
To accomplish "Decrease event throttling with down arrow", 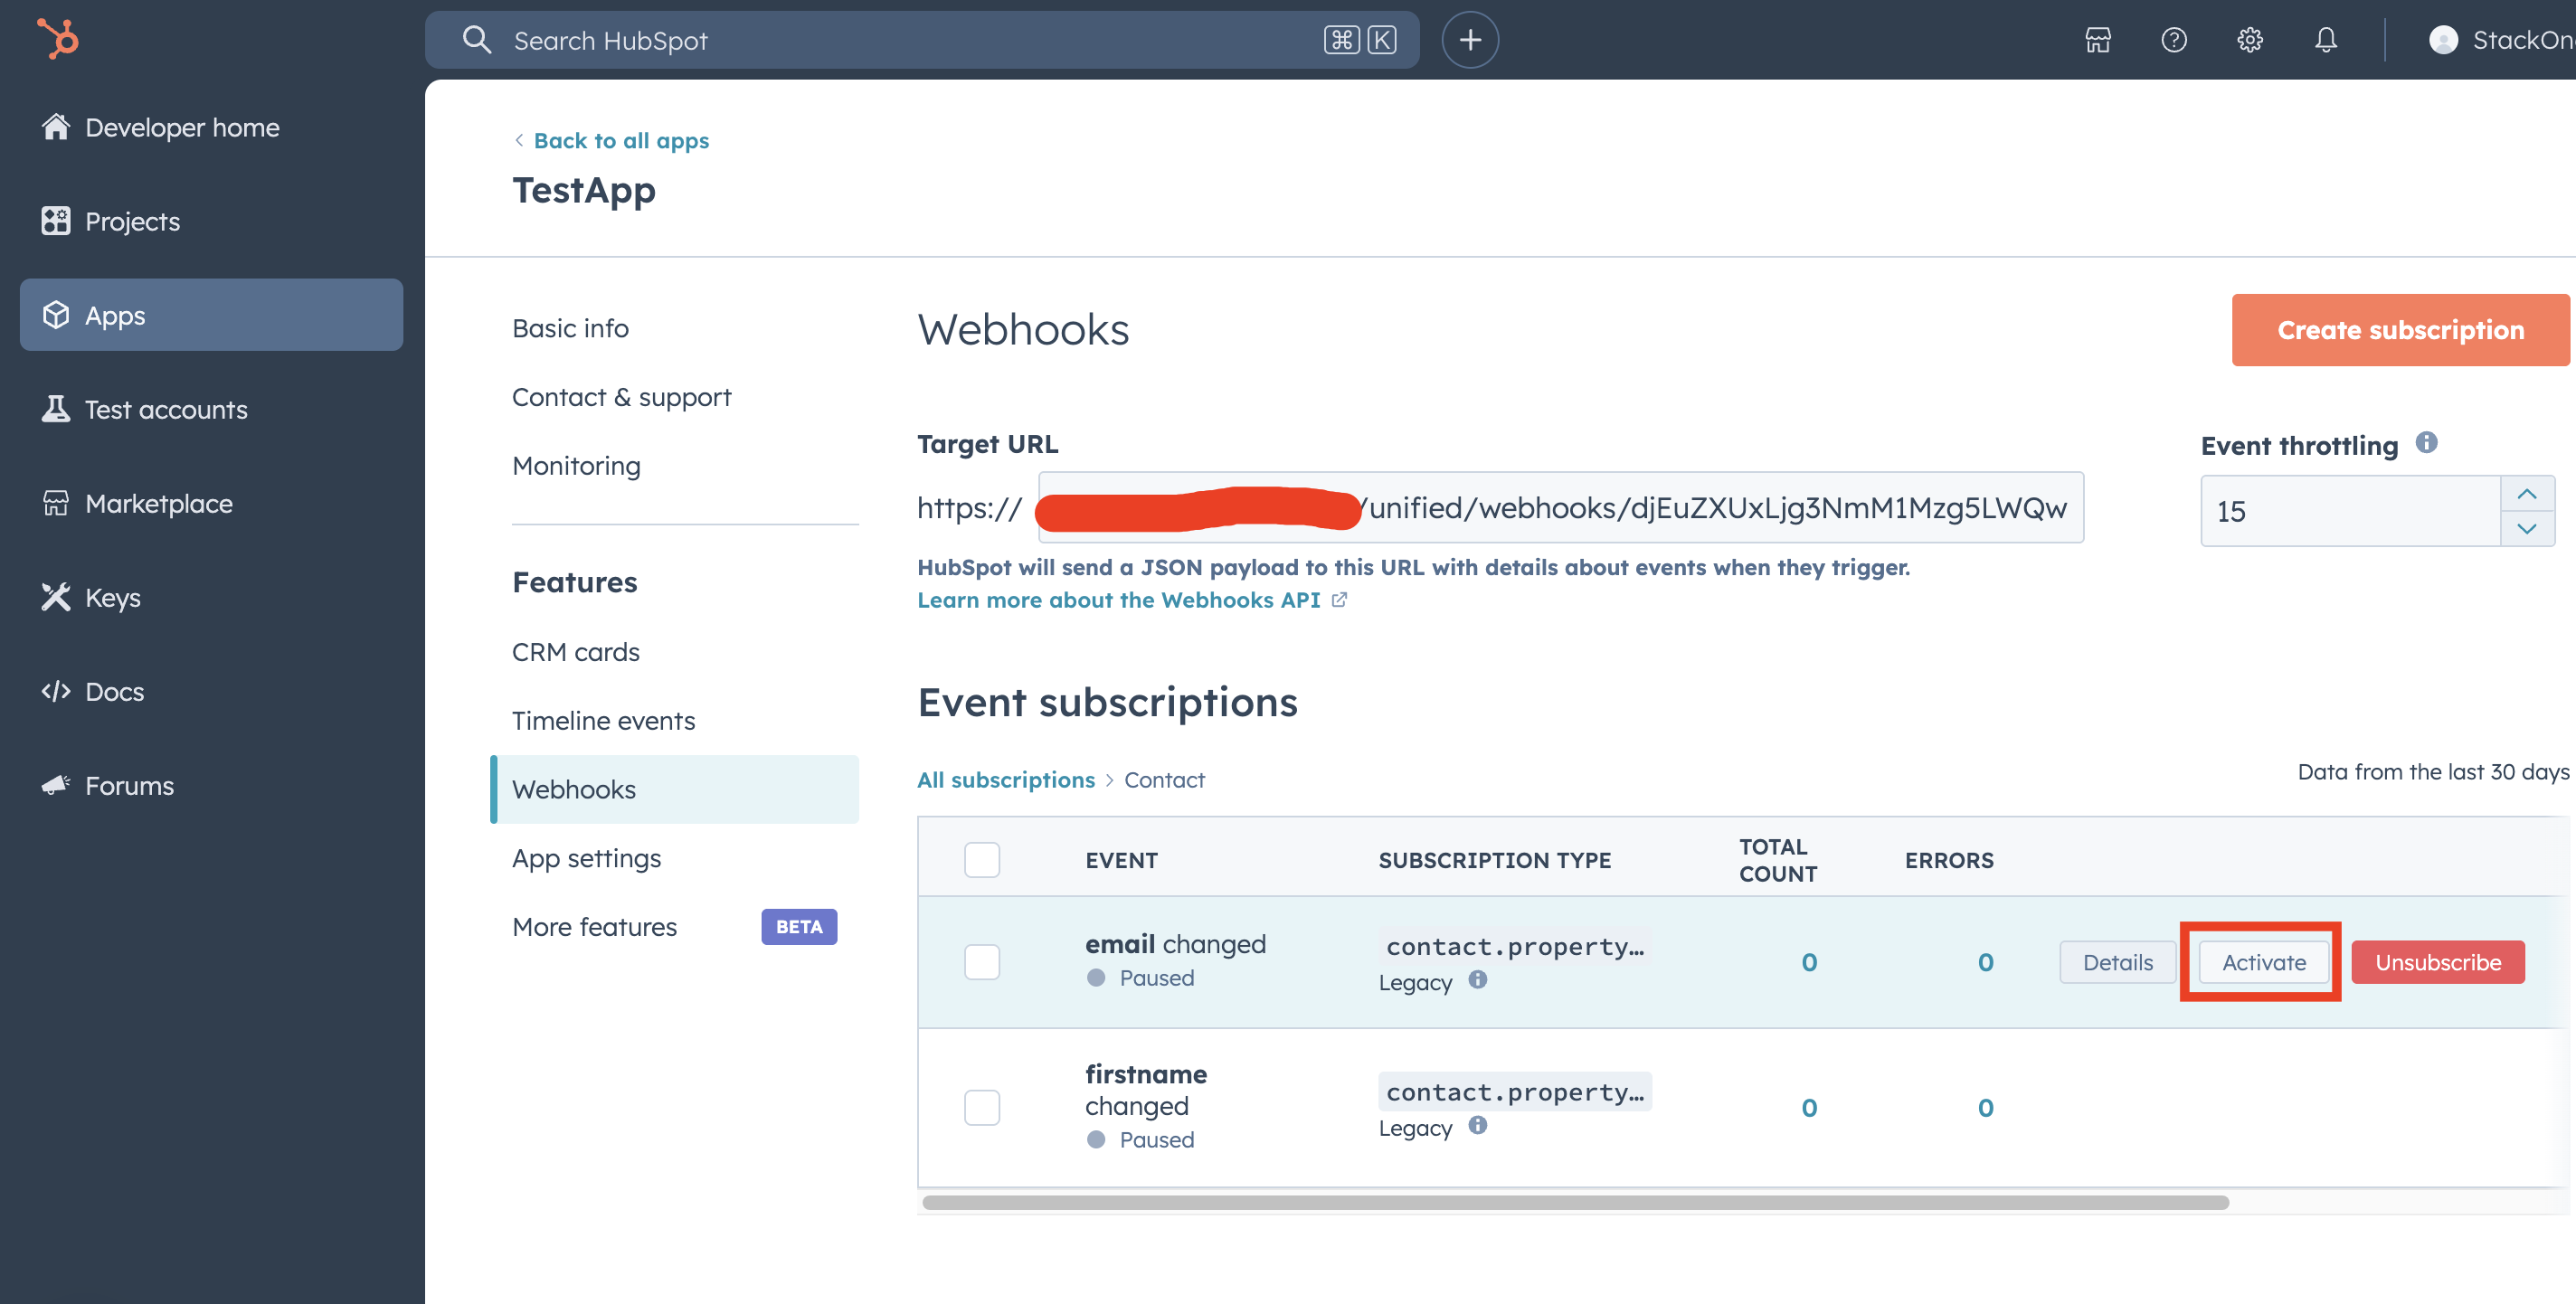I will pos(2526,528).
